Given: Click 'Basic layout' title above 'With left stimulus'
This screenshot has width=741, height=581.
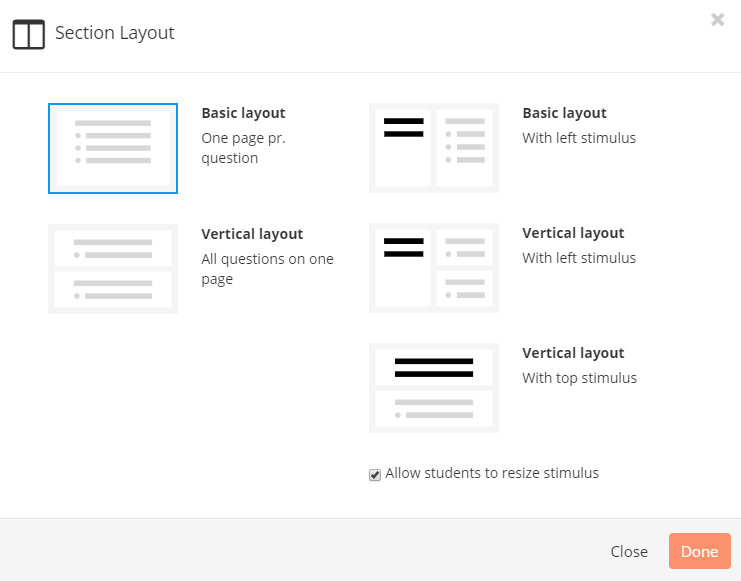Looking at the screenshot, I should 564,113.
